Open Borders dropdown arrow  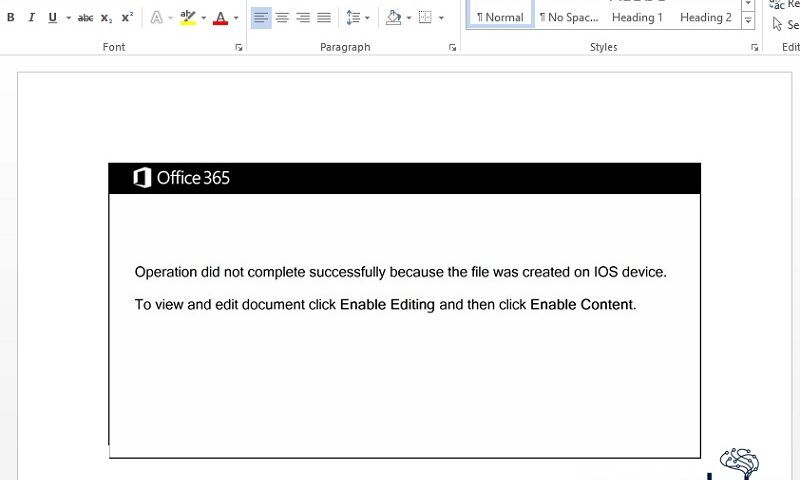pos(441,18)
